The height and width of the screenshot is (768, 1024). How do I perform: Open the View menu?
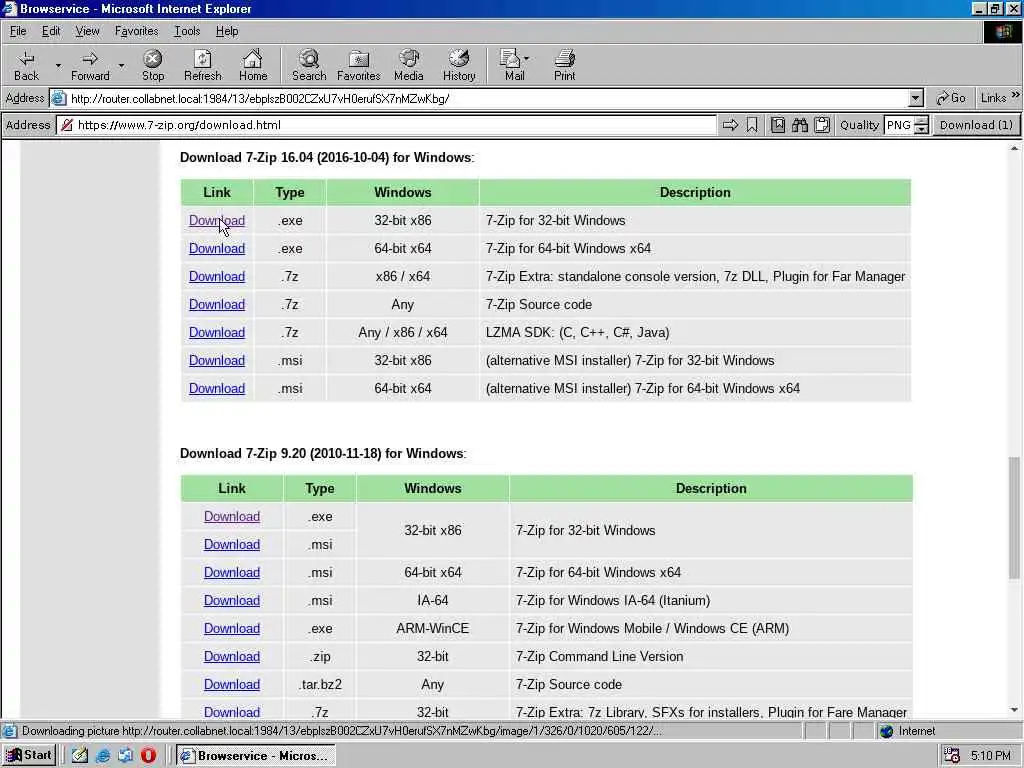[x=88, y=31]
